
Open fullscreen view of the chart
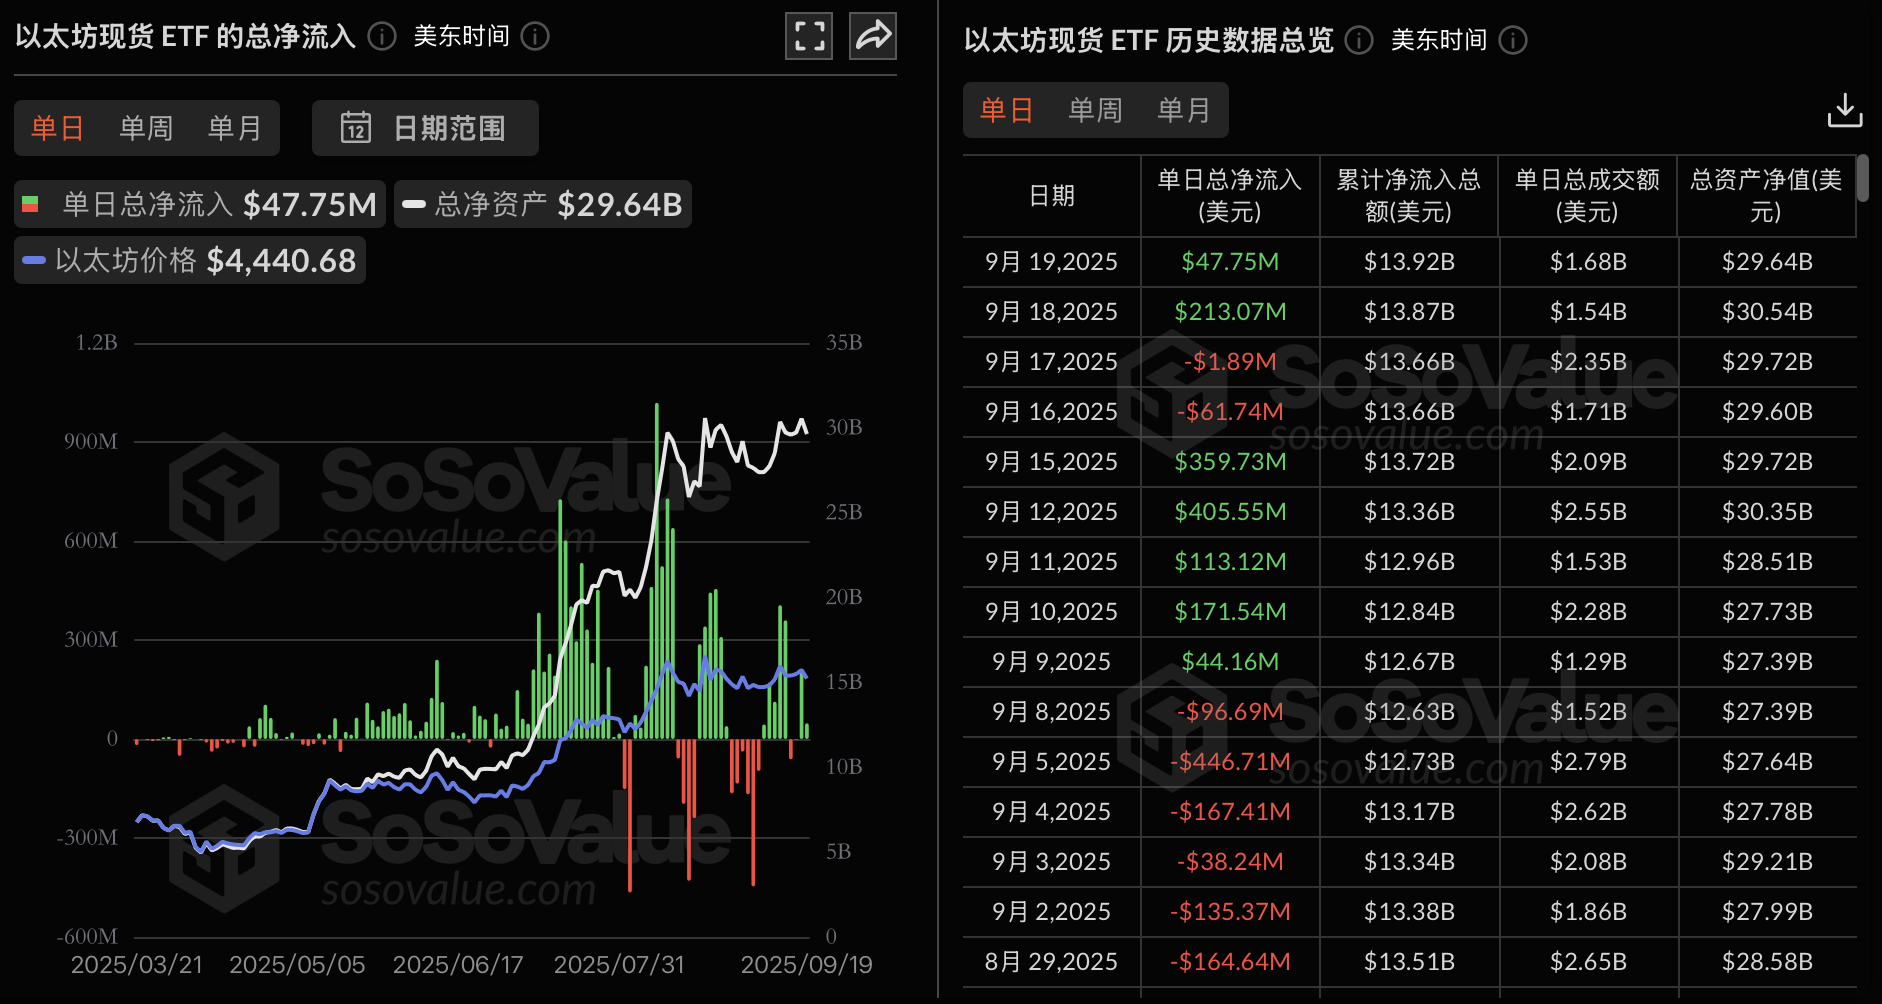(808, 35)
